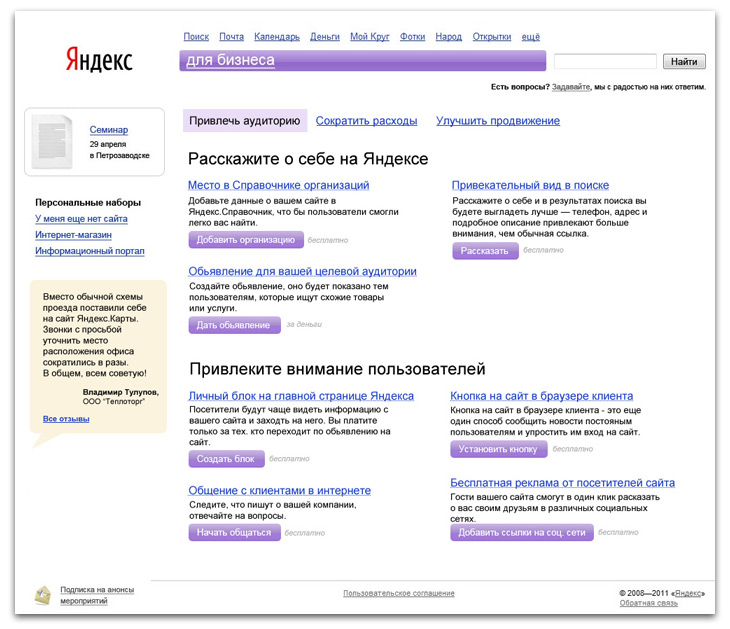
Task: Open the Пользовательское соглашение link
Action: (x=399, y=593)
